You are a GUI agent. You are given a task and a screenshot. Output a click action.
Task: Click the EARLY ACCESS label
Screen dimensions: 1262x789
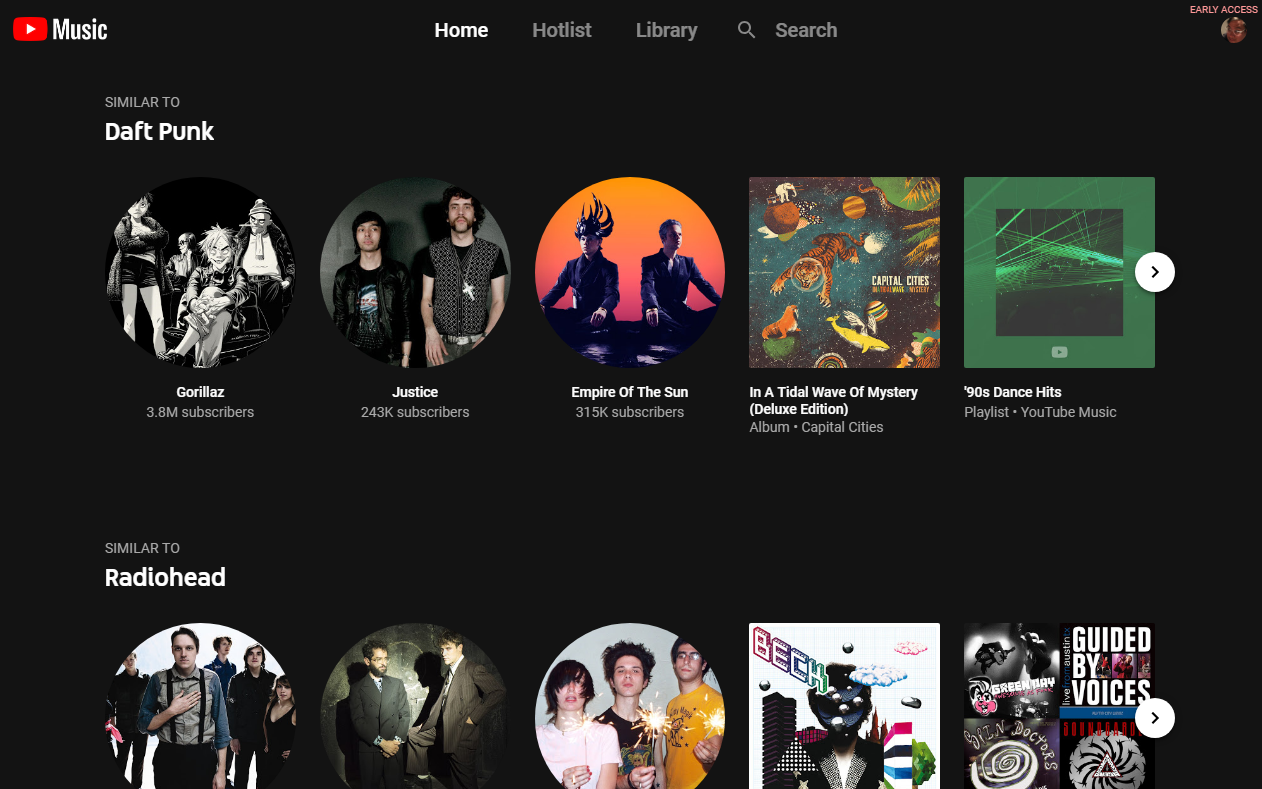click(1224, 9)
